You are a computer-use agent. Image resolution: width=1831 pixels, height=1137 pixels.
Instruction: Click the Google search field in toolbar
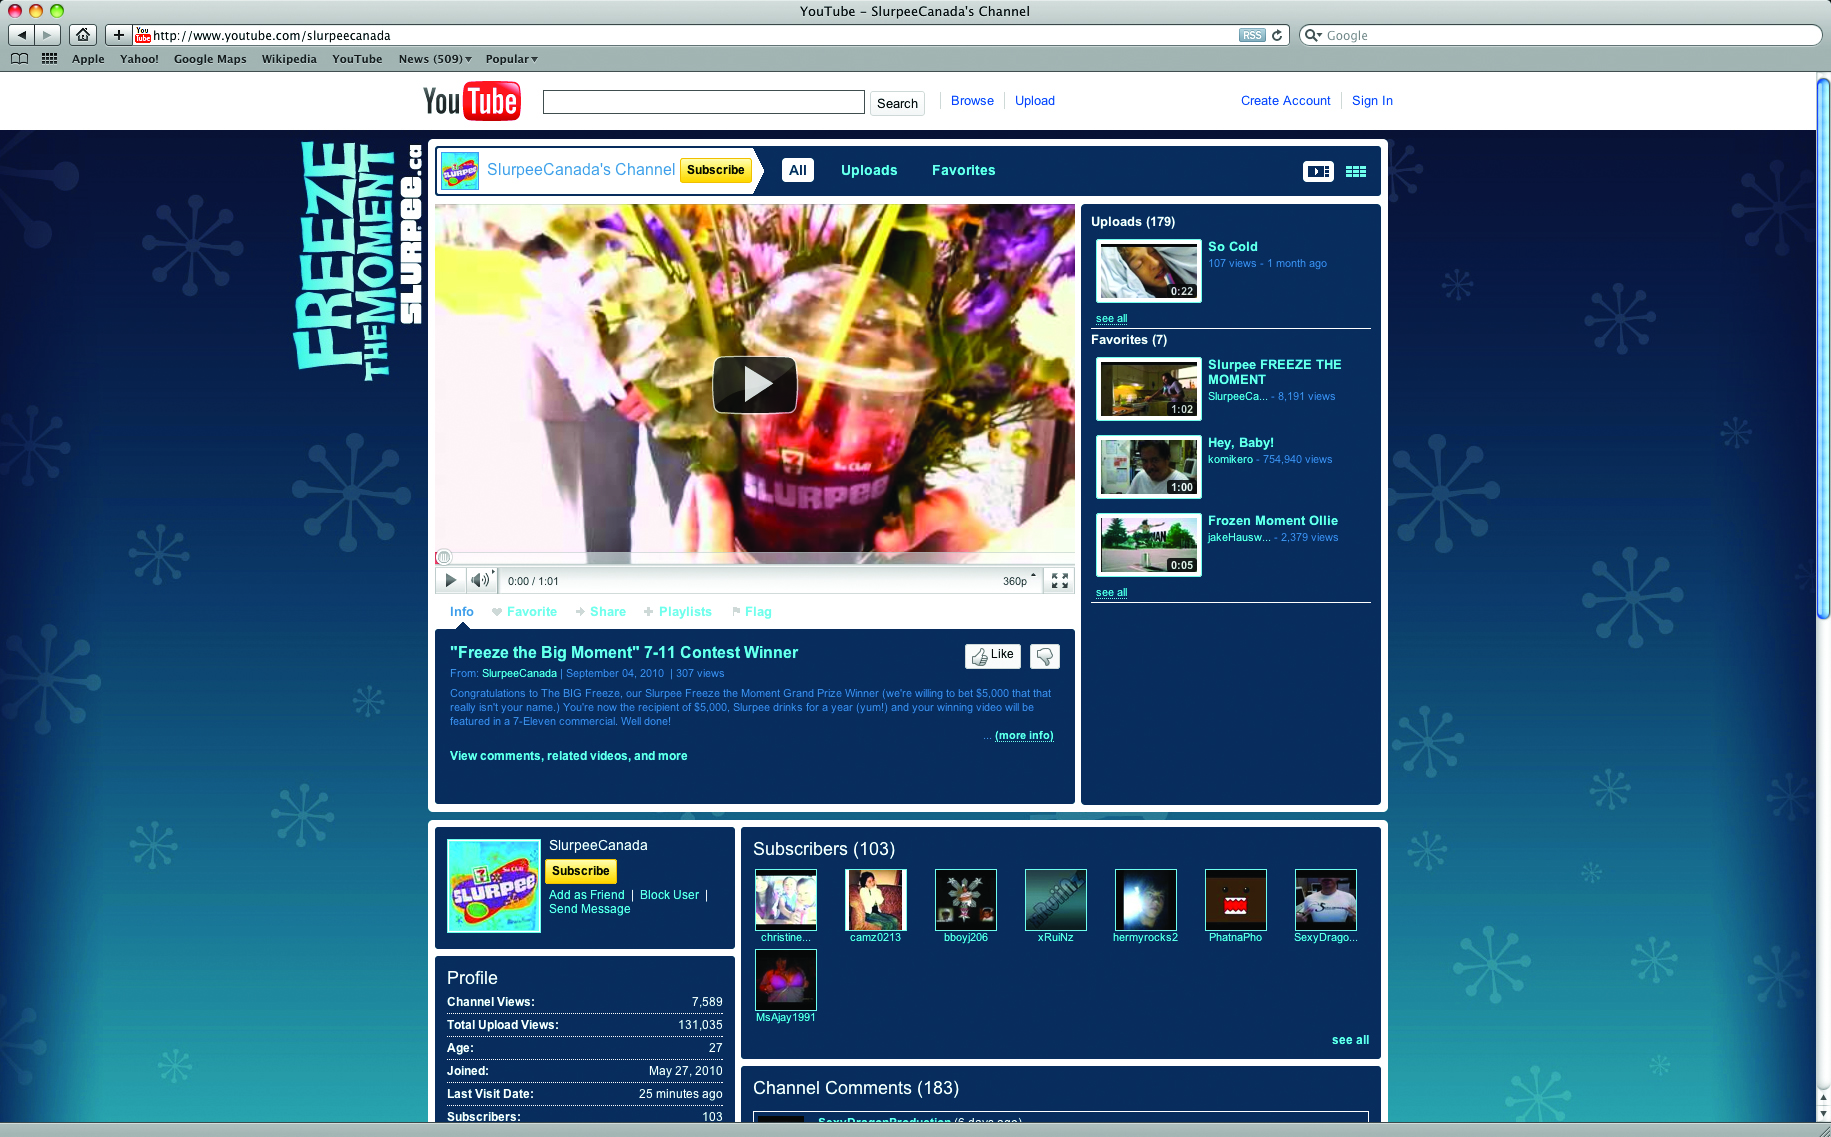[x=1560, y=35]
